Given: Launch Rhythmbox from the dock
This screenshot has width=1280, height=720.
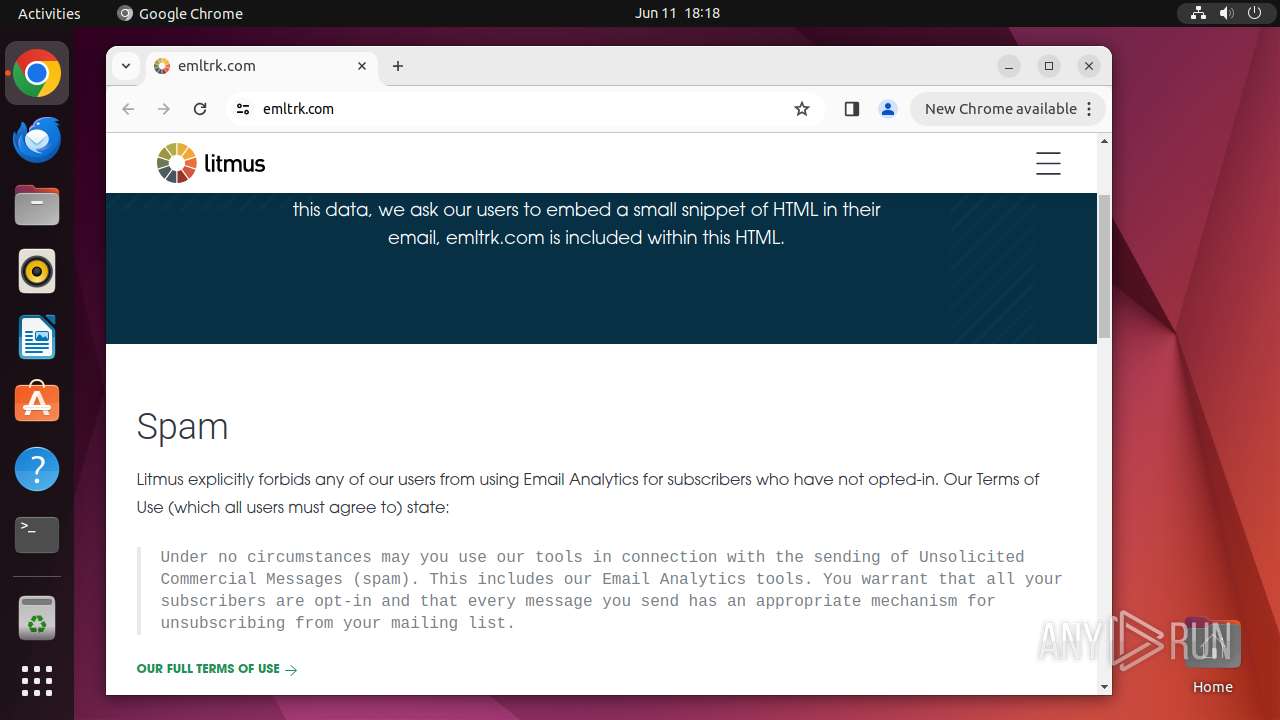Looking at the screenshot, I should [37, 272].
